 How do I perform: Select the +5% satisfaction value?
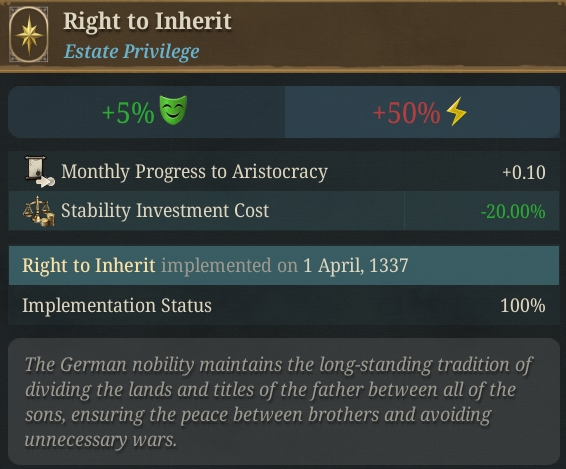(x=128, y=113)
